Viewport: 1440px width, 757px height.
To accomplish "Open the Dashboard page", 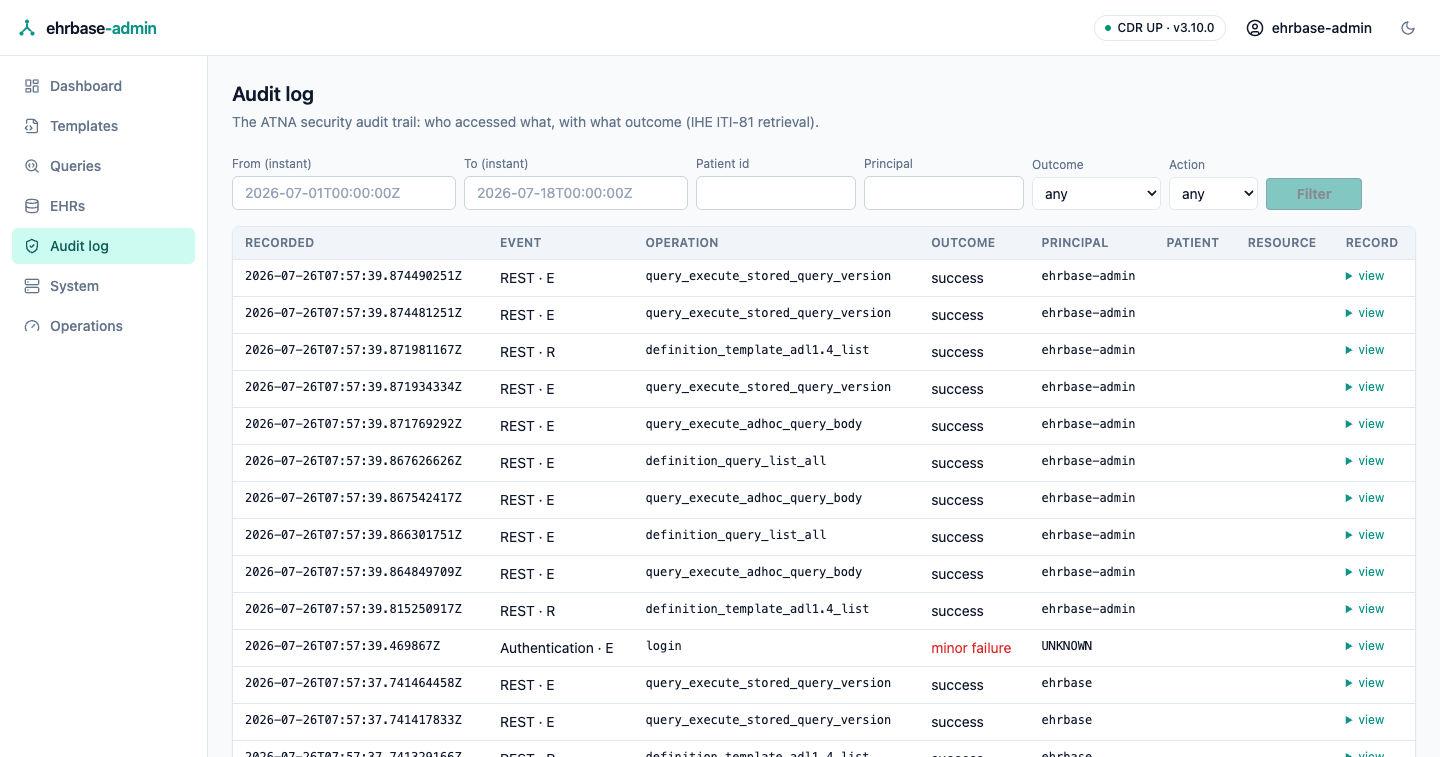I will (103, 86).
